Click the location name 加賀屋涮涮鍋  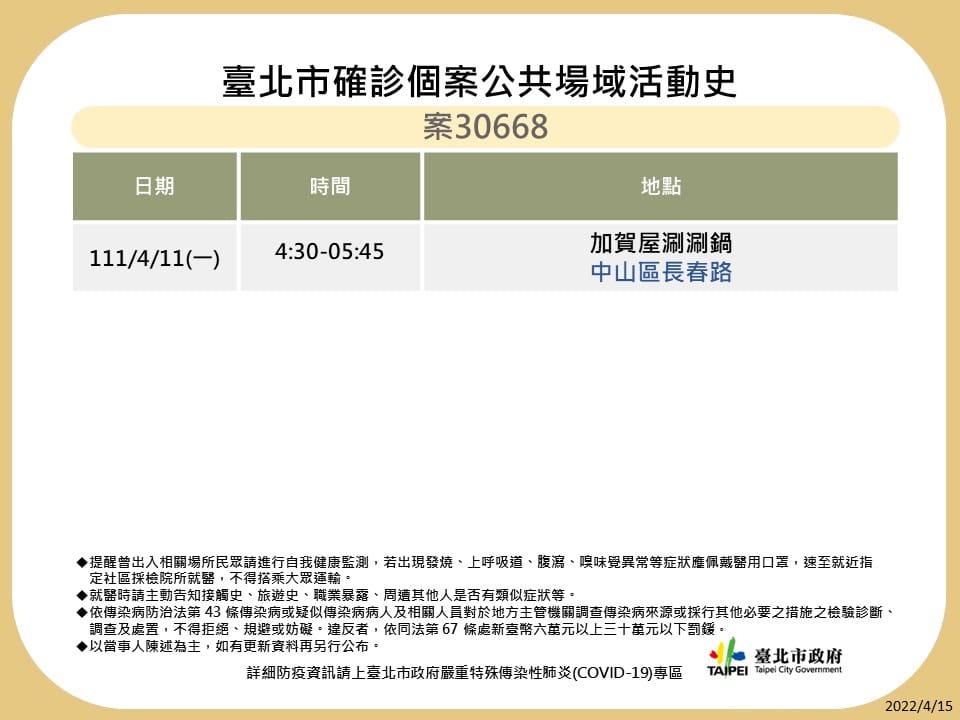click(661, 243)
